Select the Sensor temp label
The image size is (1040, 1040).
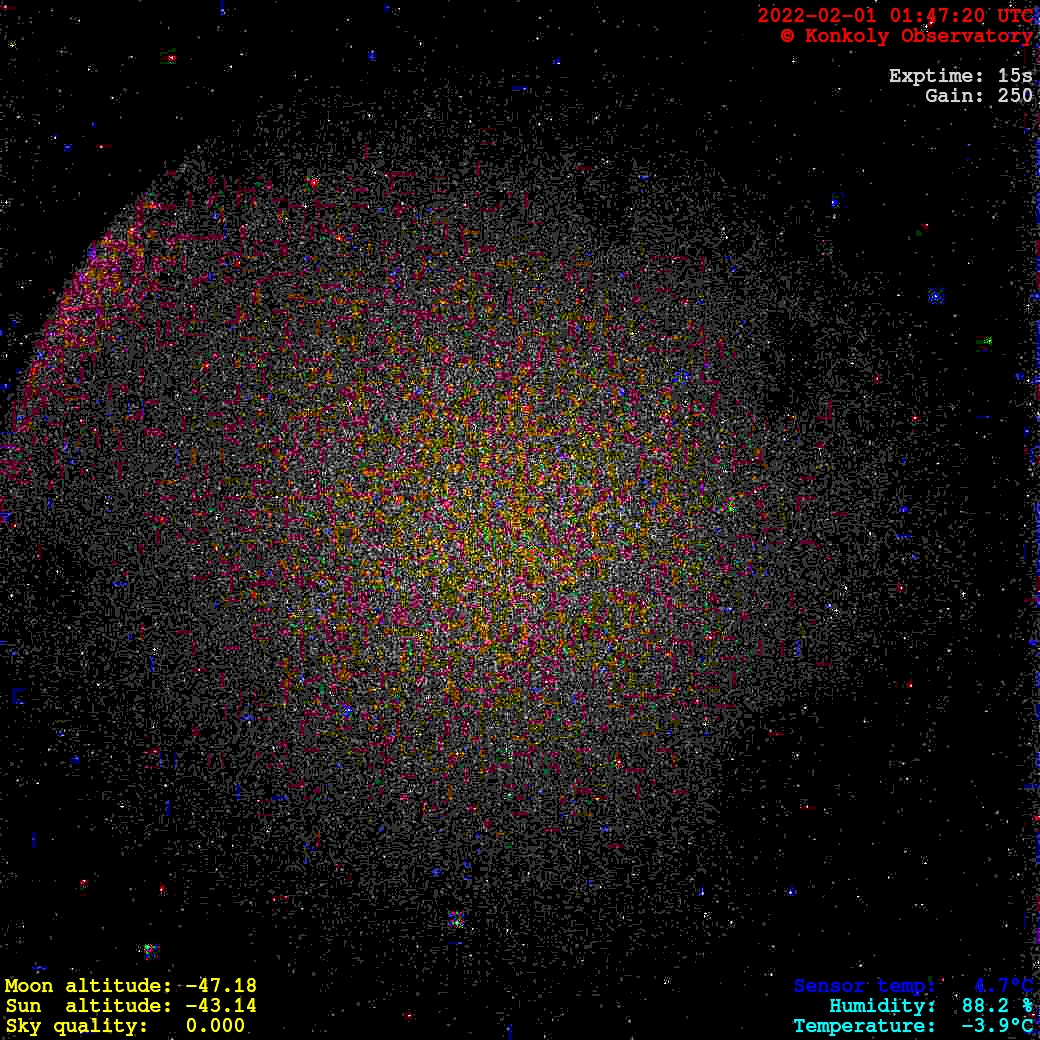coord(864,986)
